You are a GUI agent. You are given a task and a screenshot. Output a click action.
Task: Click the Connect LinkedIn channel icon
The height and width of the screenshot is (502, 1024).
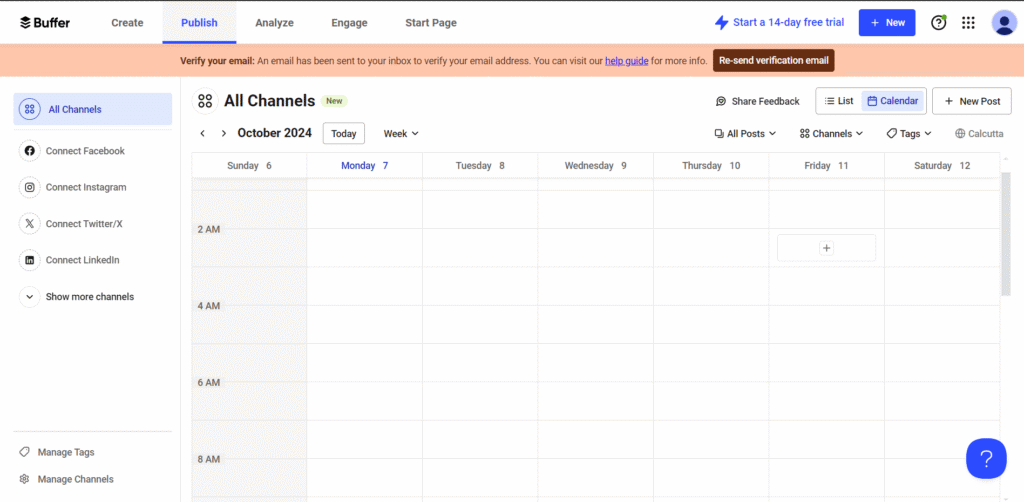pos(30,260)
